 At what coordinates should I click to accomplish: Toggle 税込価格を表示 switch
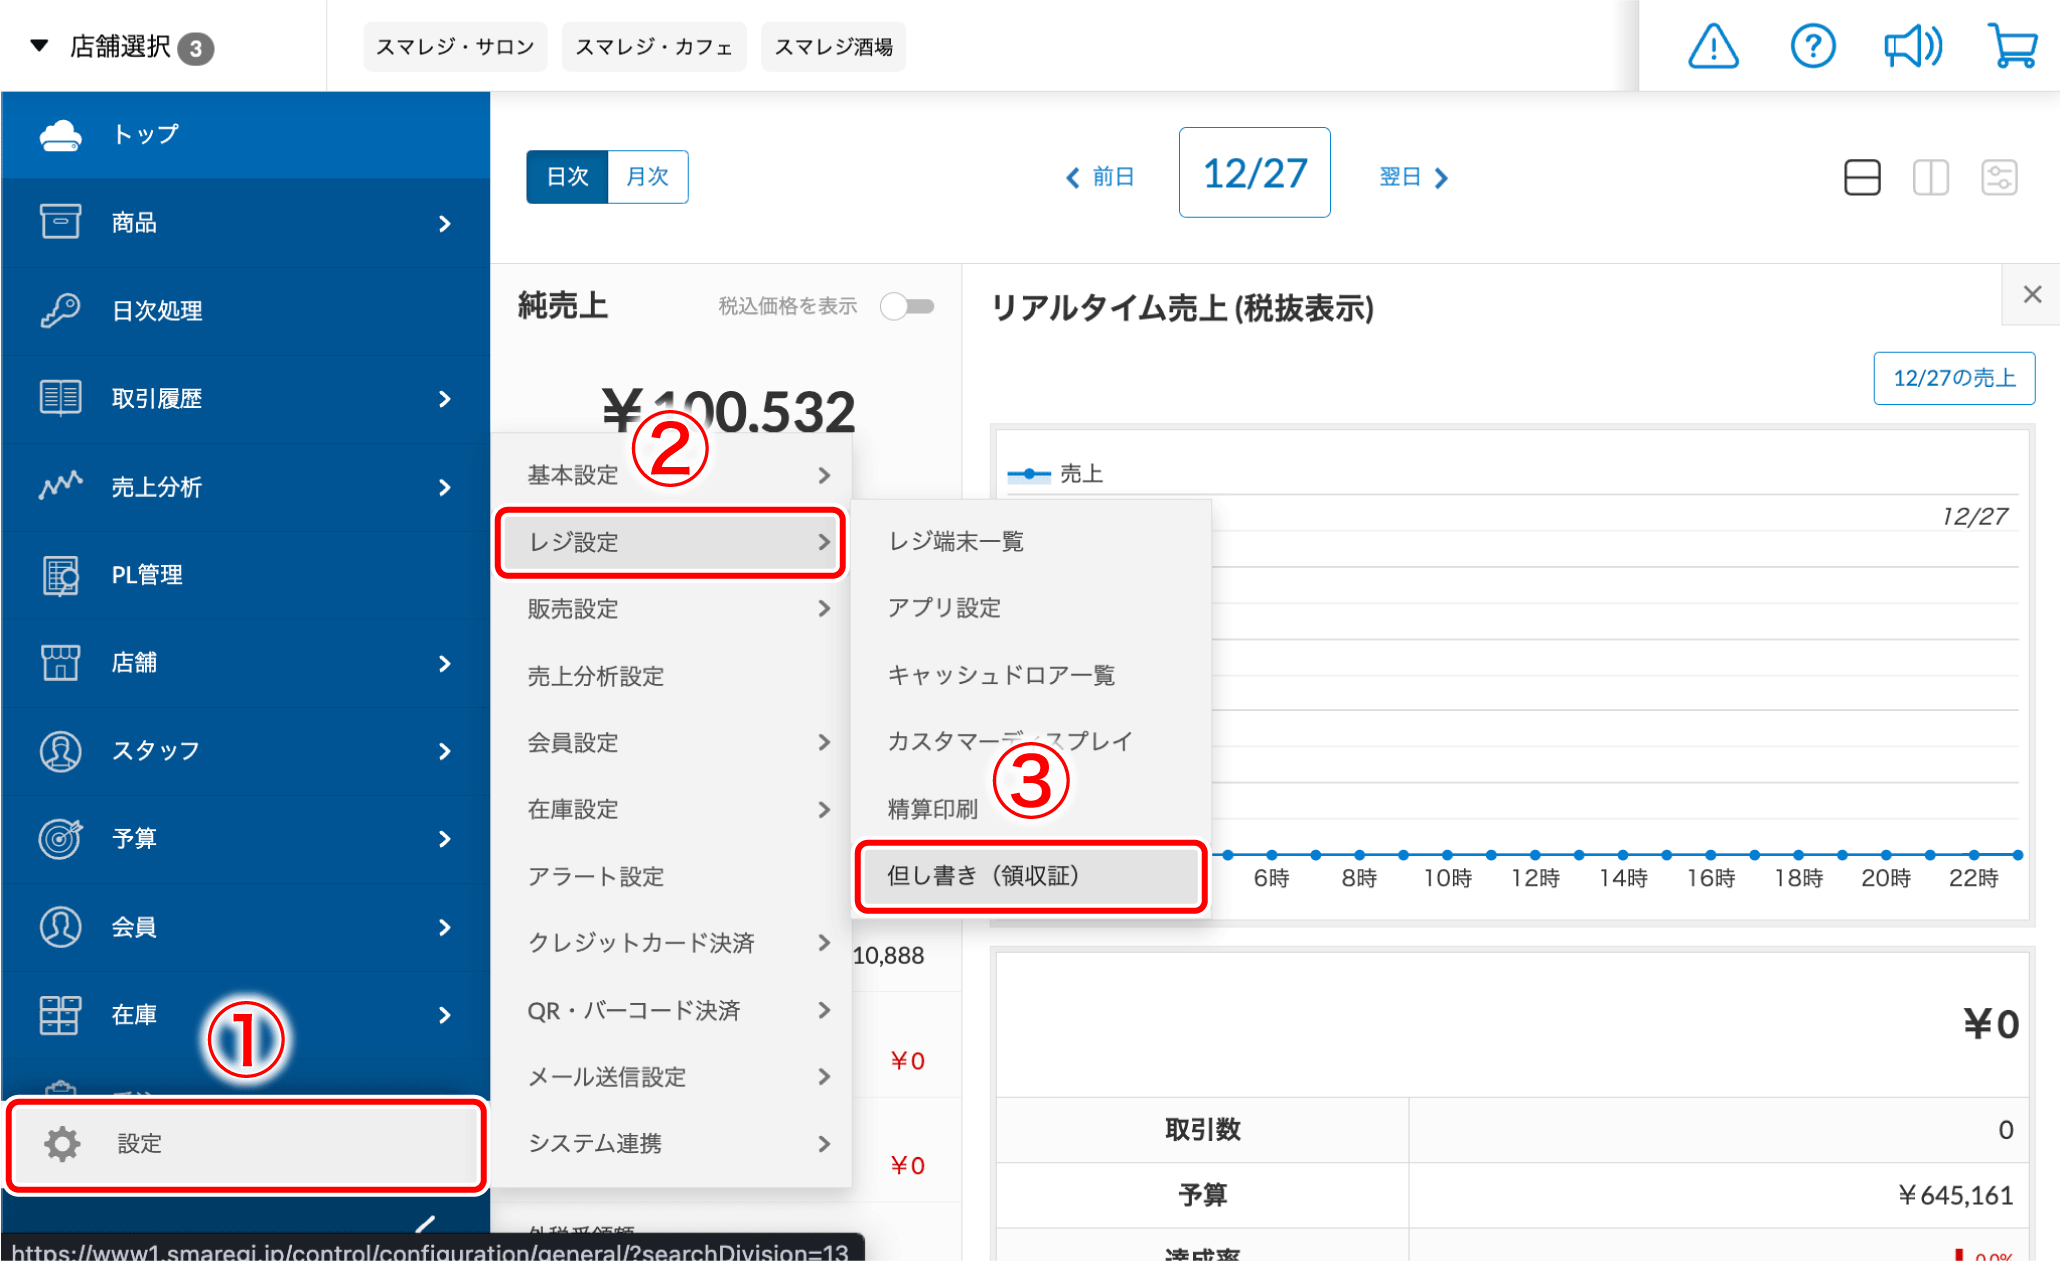tap(907, 306)
